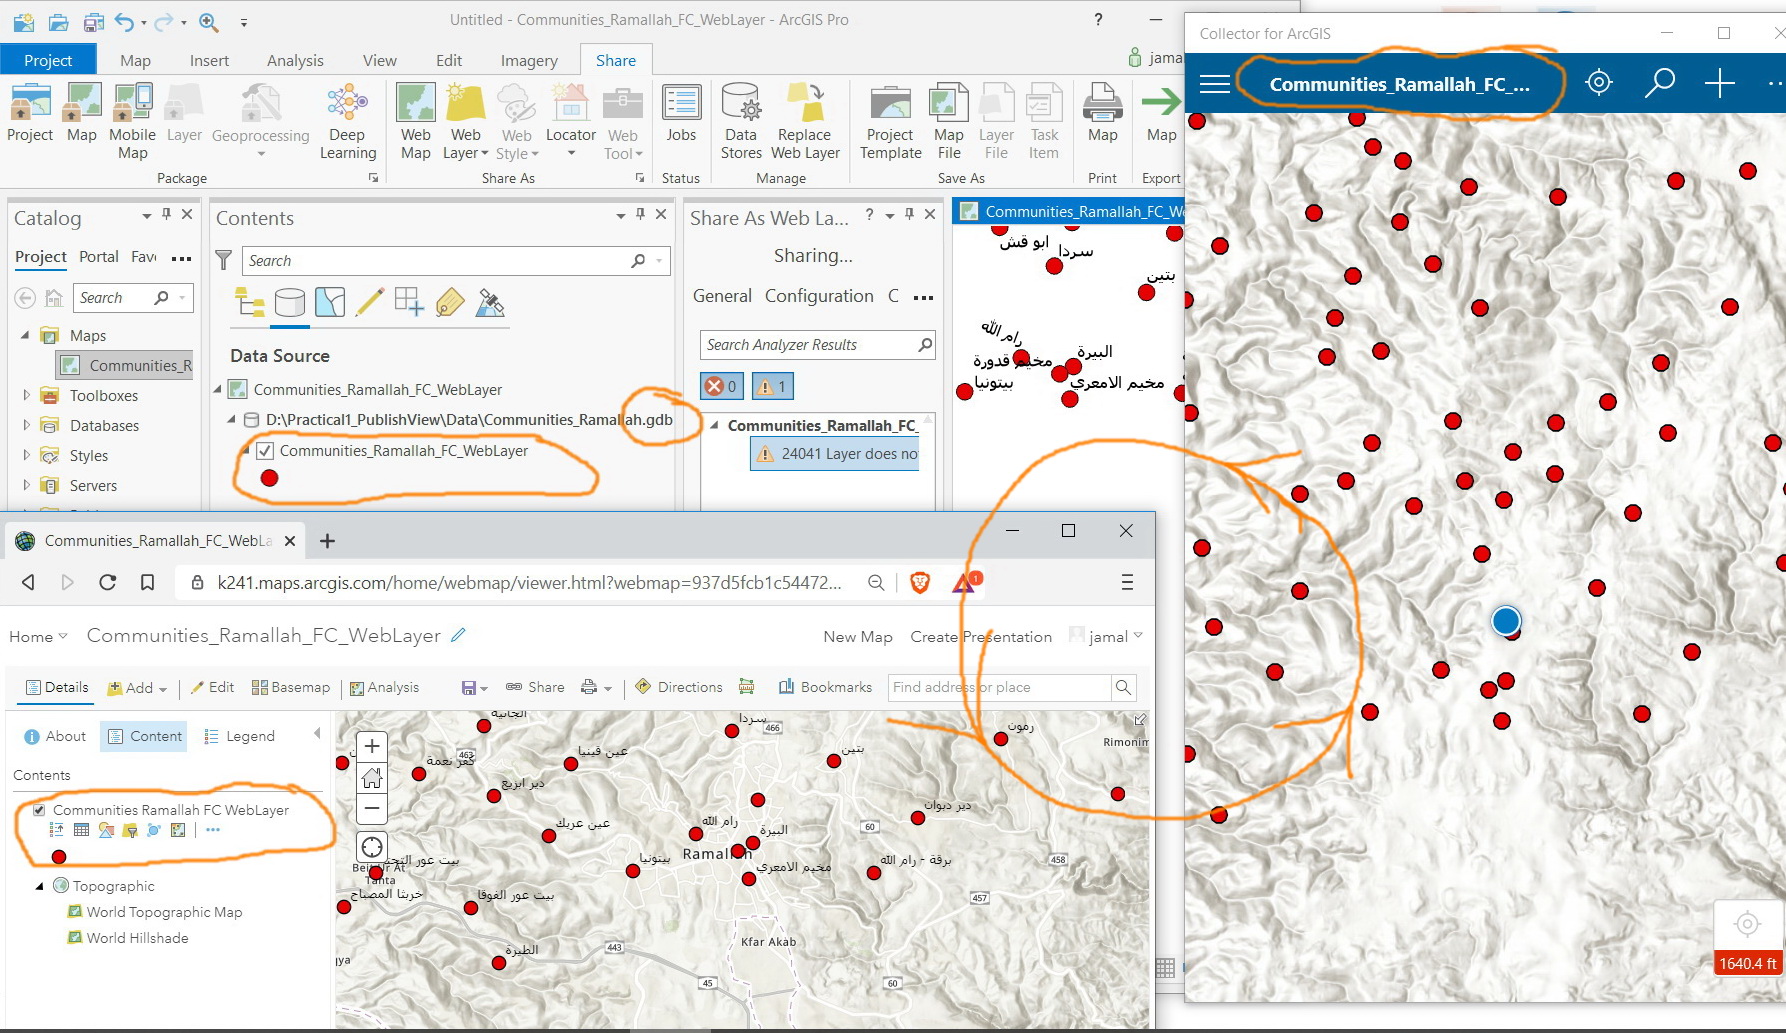Save as Project Template
This screenshot has height=1033, width=1786.
(x=890, y=122)
